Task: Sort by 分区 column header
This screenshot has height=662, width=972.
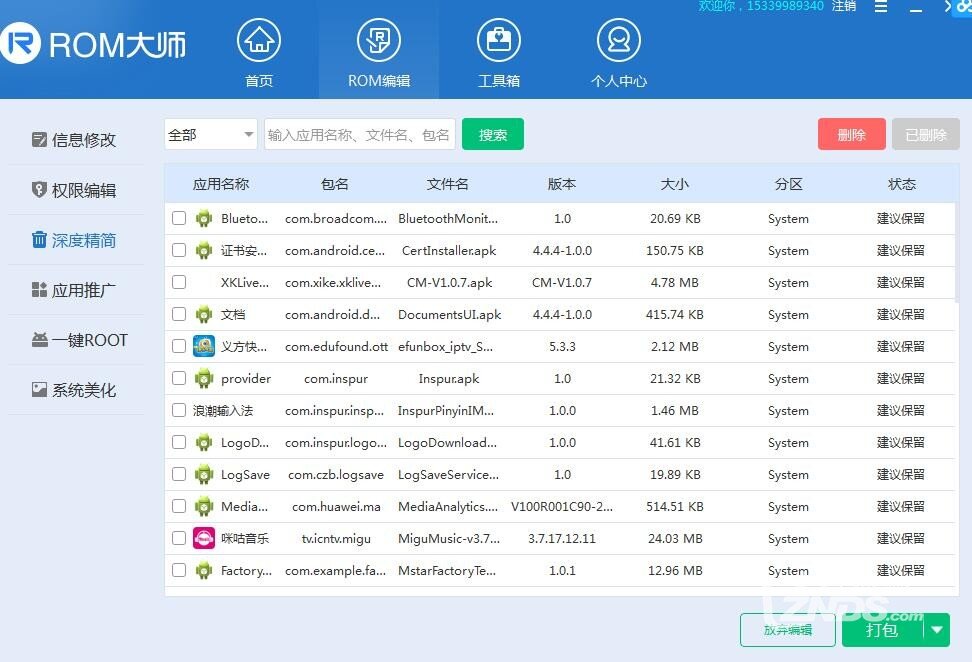Action: pyautogui.click(x=789, y=184)
